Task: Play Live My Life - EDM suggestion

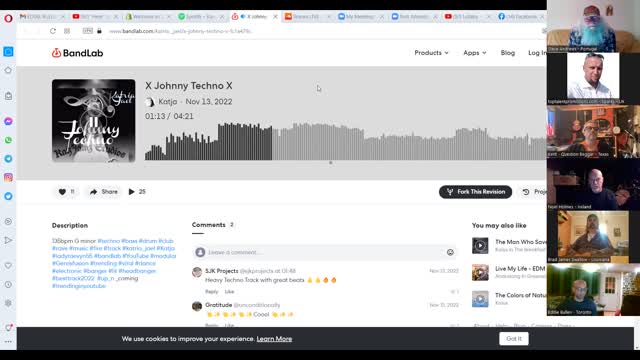Action: [480, 272]
